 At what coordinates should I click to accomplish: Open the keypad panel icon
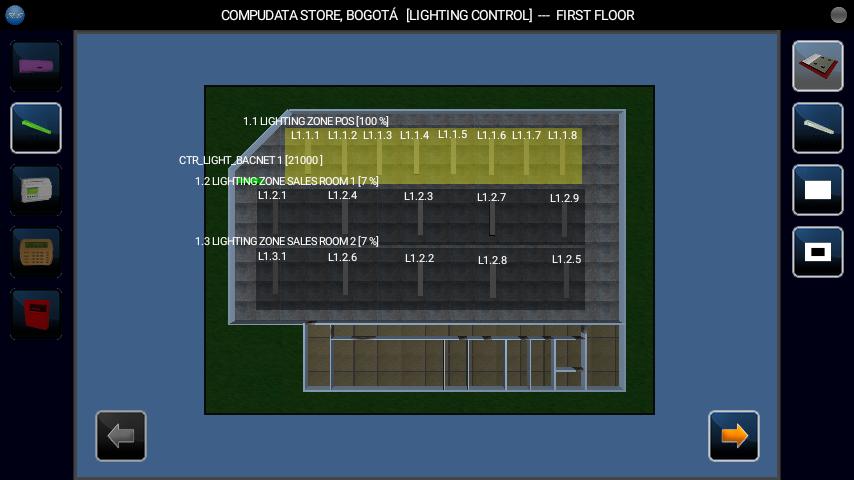pyautogui.click(x=36, y=252)
